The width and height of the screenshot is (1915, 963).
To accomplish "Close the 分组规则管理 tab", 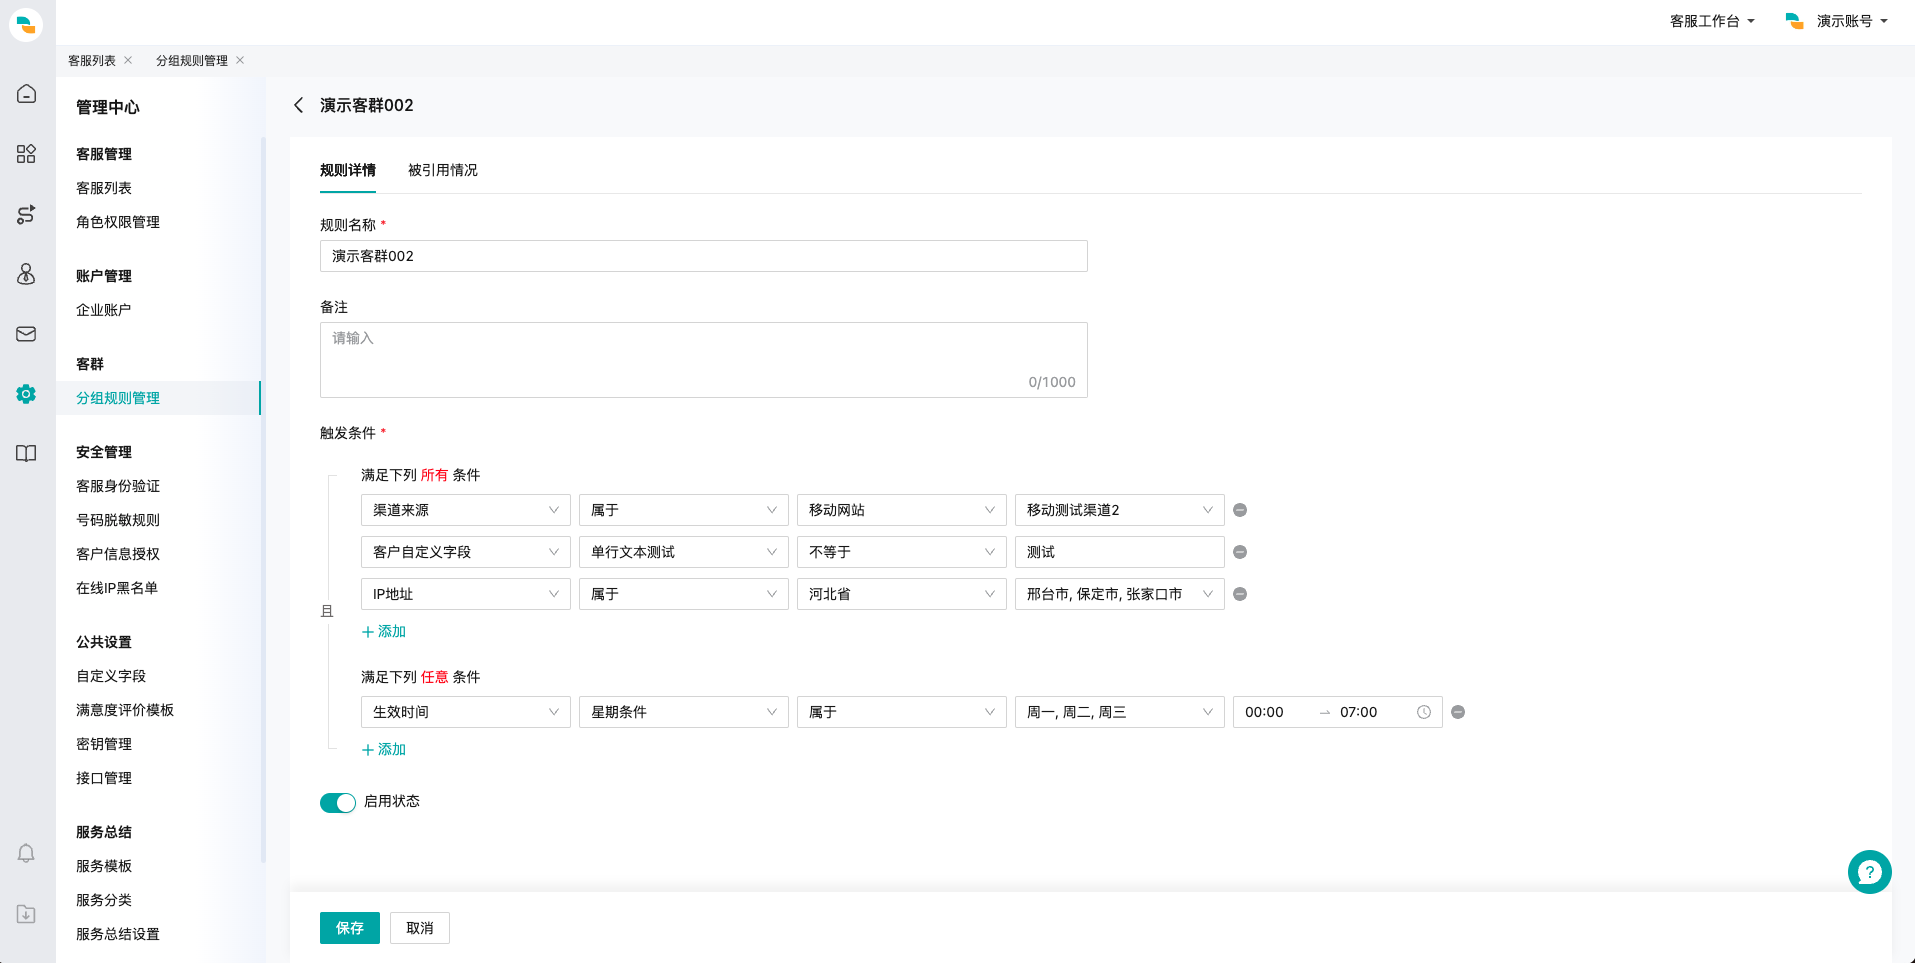I will [240, 60].
